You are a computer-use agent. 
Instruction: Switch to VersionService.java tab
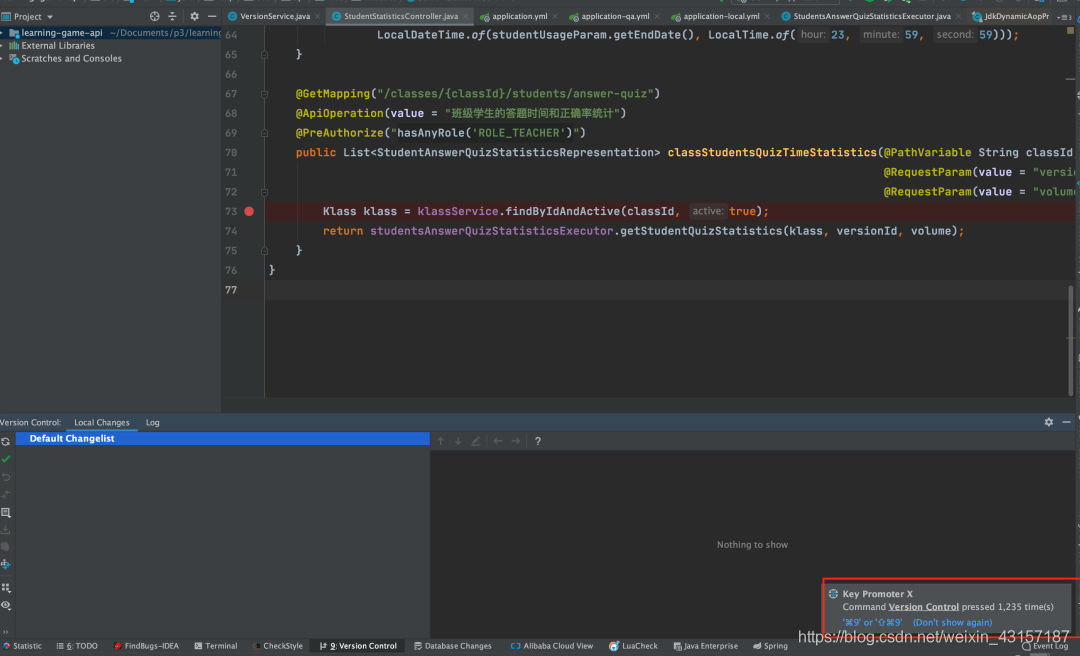(275, 16)
